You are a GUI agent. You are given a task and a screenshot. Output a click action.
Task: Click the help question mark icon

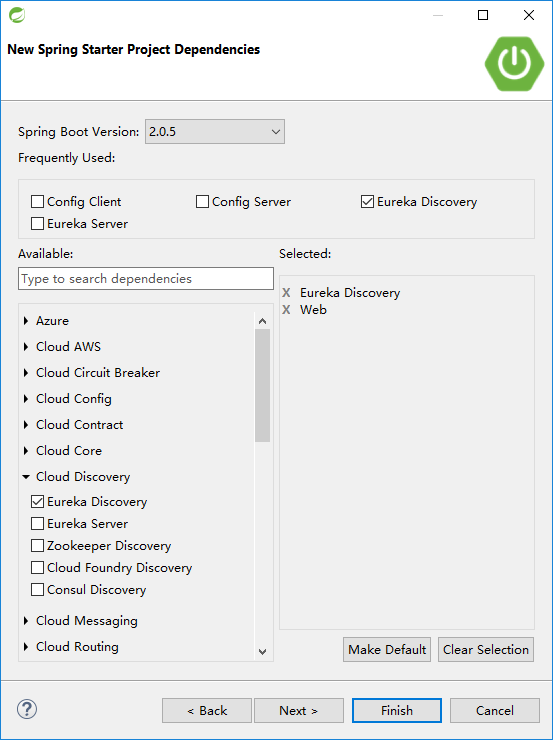[x=27, y=709]
